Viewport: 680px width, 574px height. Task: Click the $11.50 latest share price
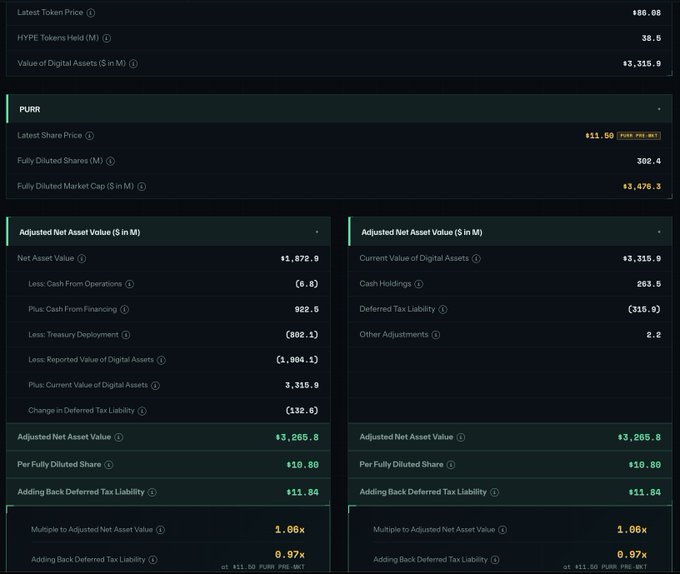[x=599, y=136]
